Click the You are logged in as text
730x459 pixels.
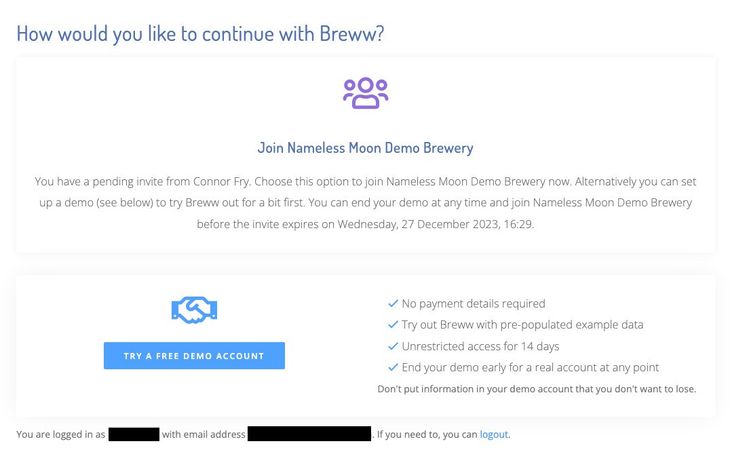tap(61, 434)
